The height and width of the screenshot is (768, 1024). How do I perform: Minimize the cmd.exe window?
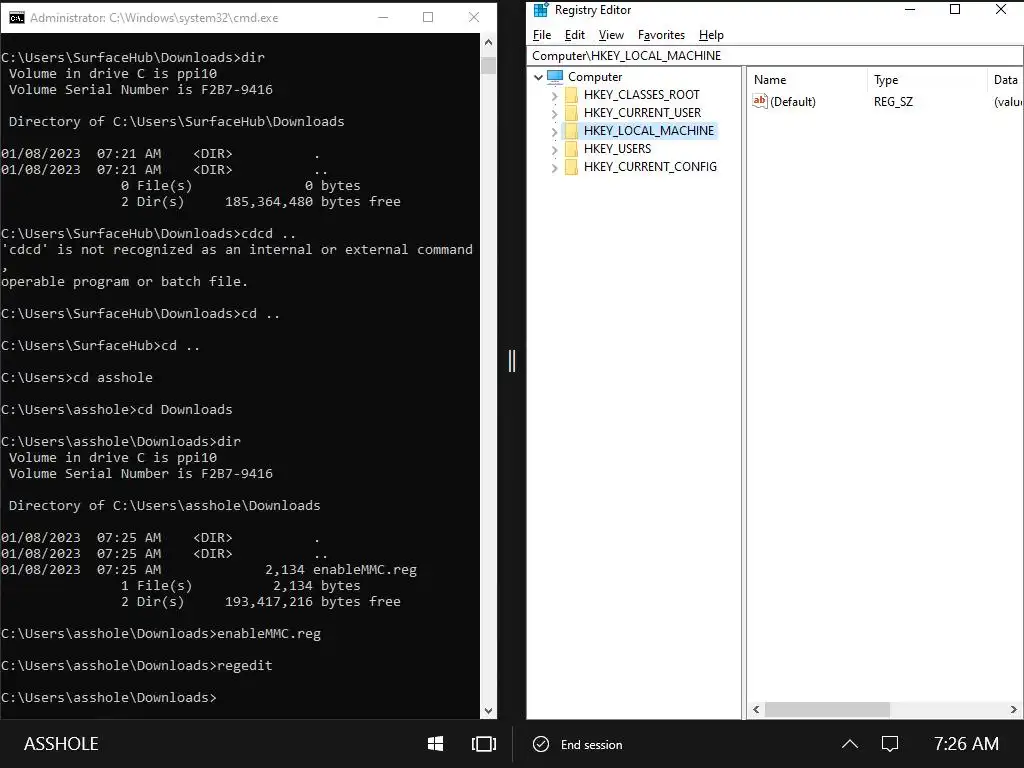pyautogui.click(x=383, y=18)
